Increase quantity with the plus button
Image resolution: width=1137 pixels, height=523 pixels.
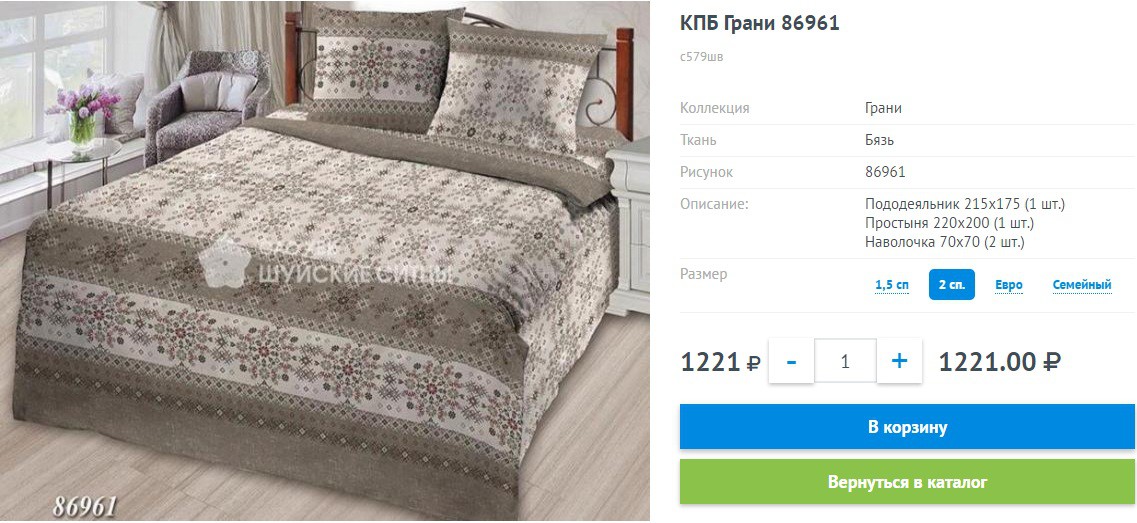point(899,361)
